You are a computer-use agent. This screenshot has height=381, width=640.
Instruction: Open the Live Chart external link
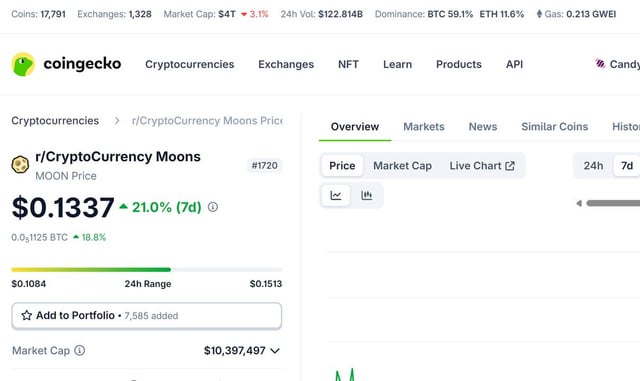tap(482, 166)
